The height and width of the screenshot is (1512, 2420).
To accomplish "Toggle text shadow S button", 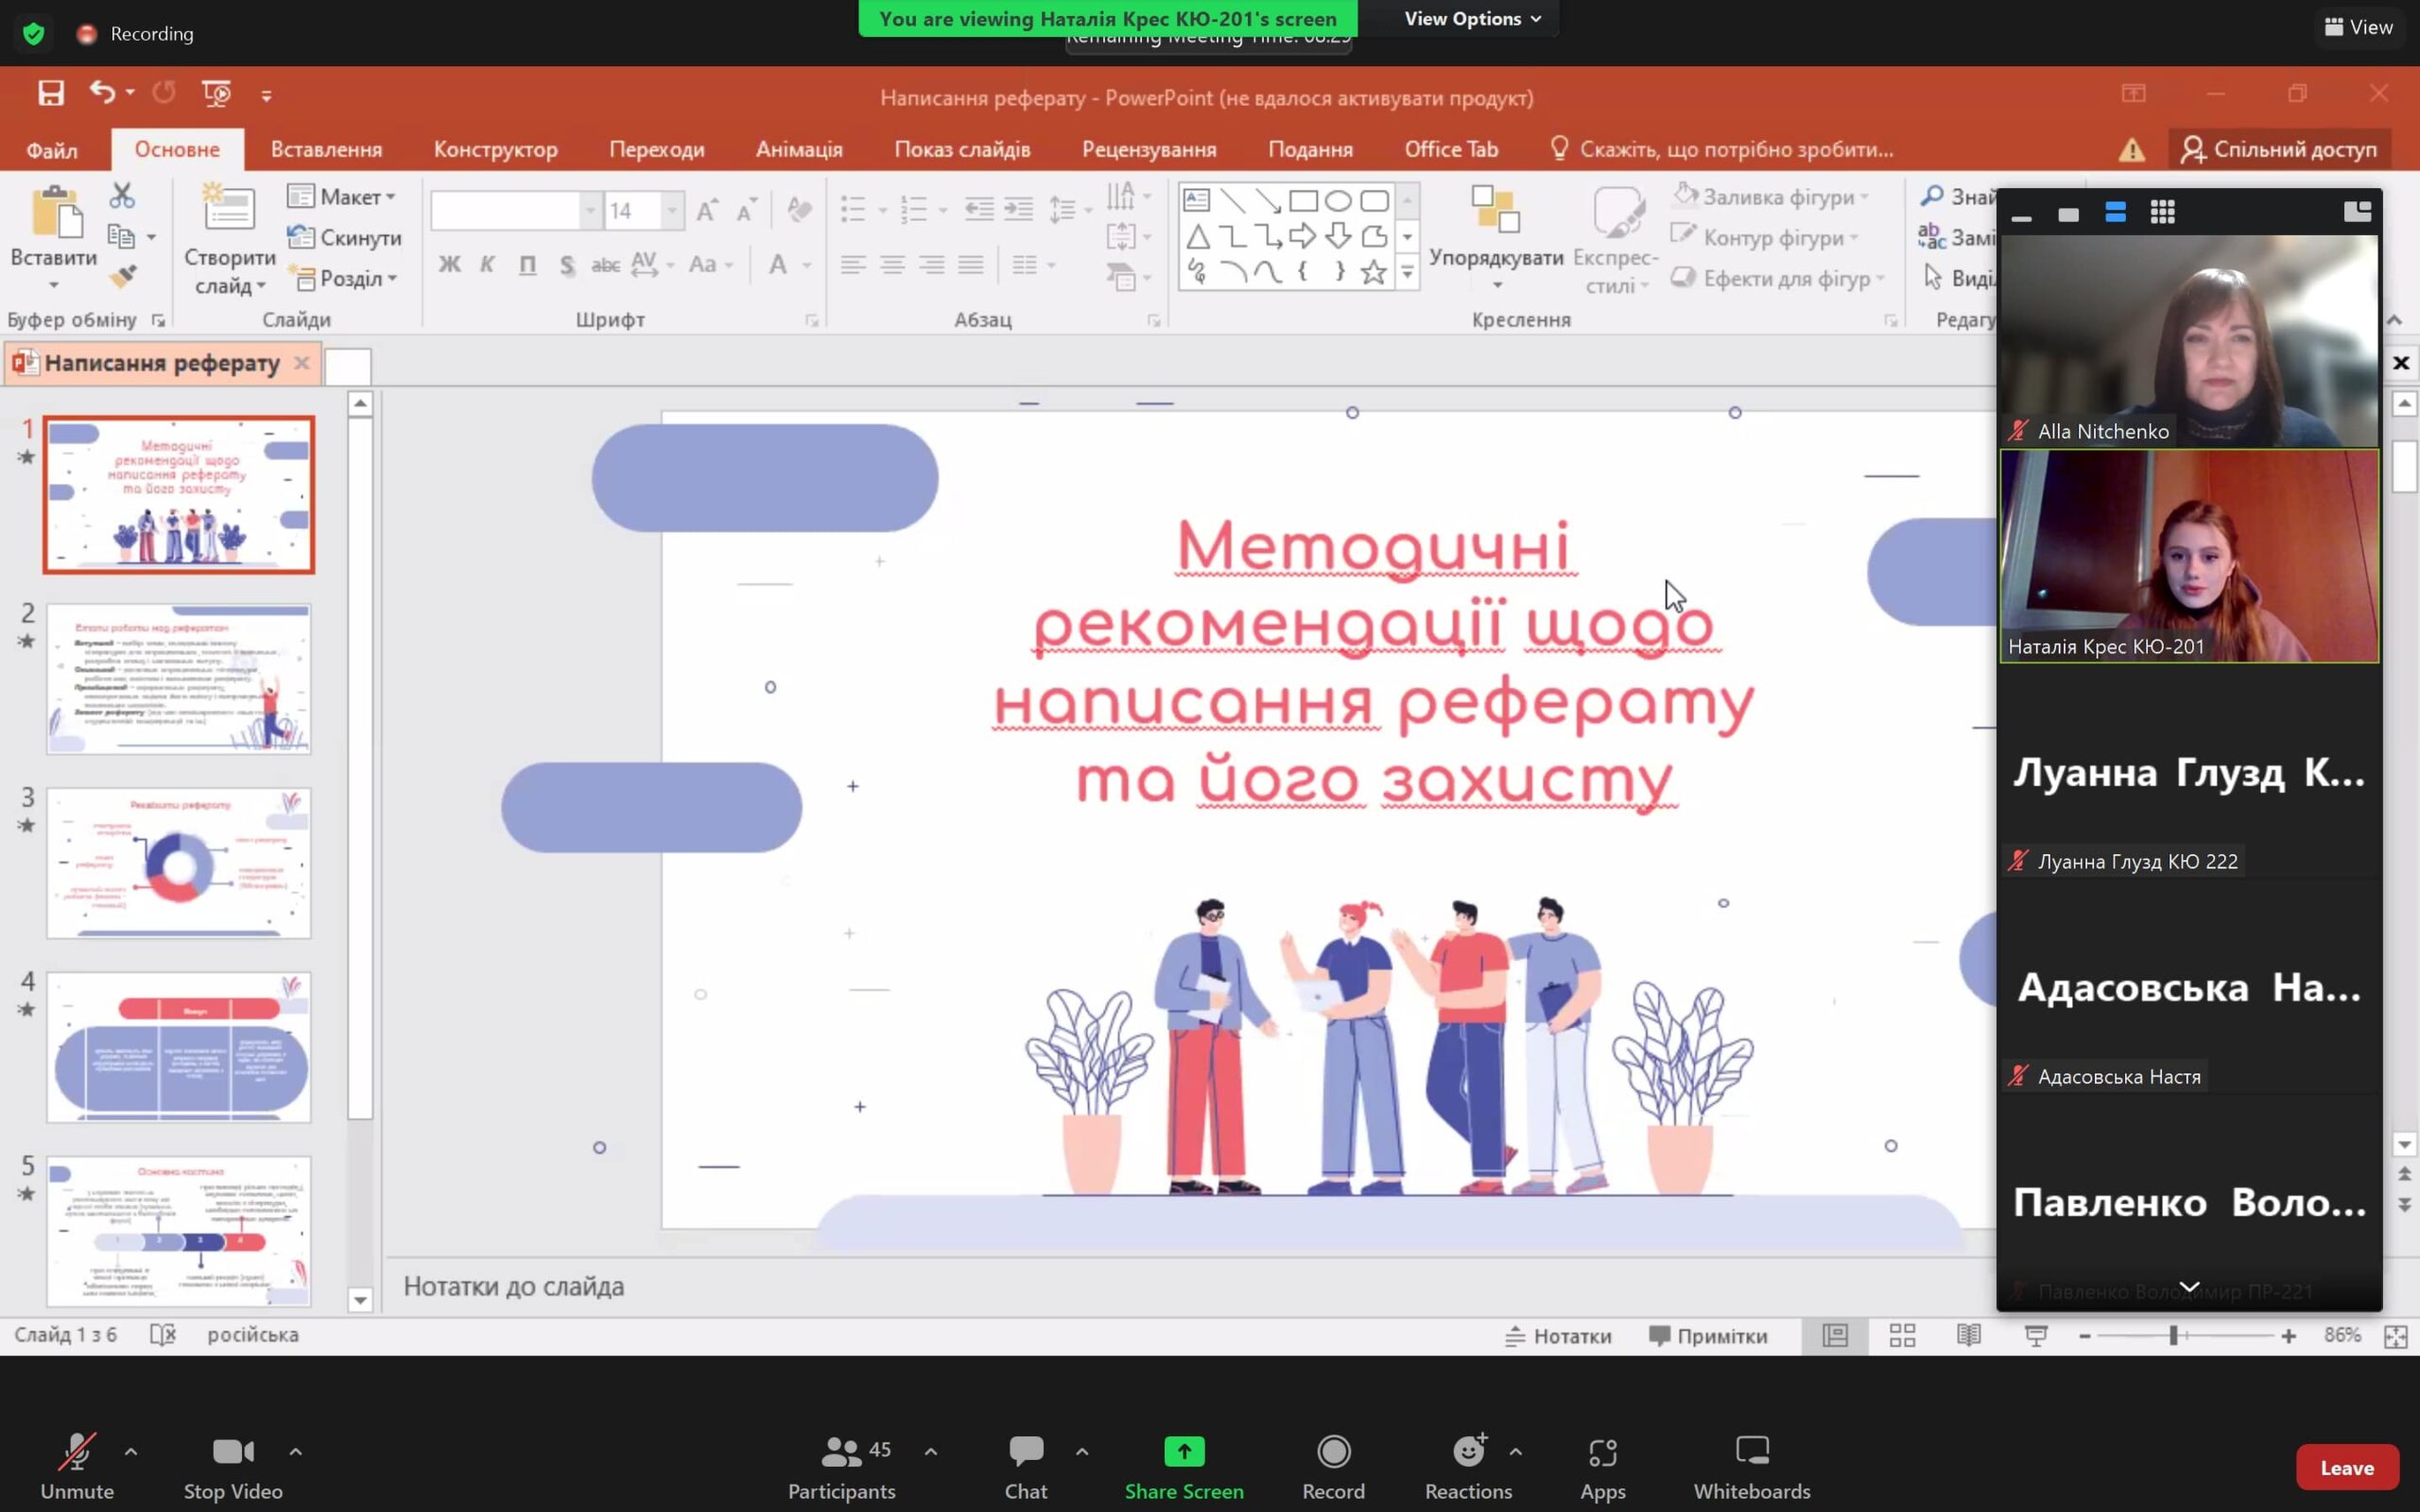I will click(567, 265).
